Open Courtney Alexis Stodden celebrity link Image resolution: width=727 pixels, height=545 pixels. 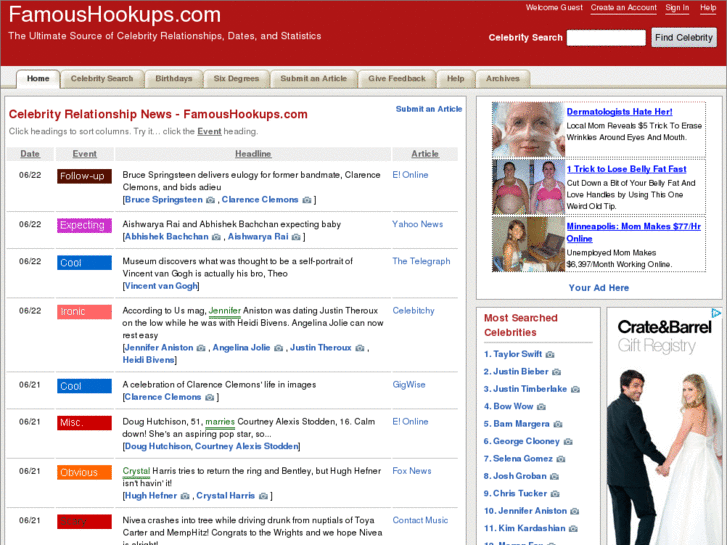(x=247, y=447)
